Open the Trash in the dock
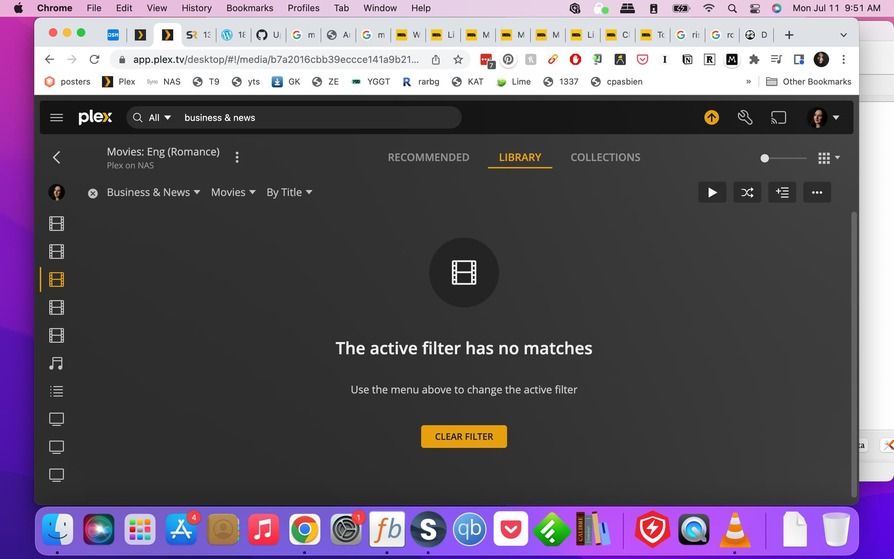Screen dimensions: 894x559 pos(836,530)
